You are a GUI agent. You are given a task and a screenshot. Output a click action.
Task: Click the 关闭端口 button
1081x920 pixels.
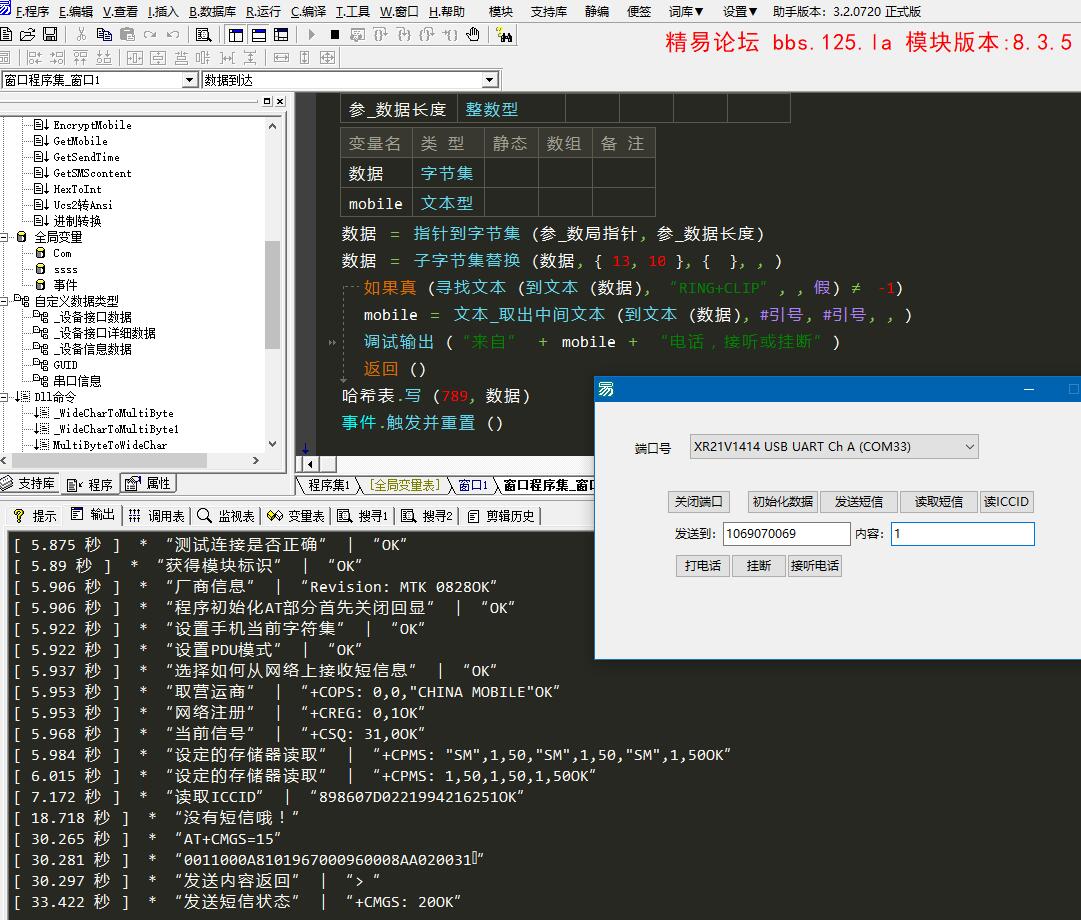pos(698,501)
